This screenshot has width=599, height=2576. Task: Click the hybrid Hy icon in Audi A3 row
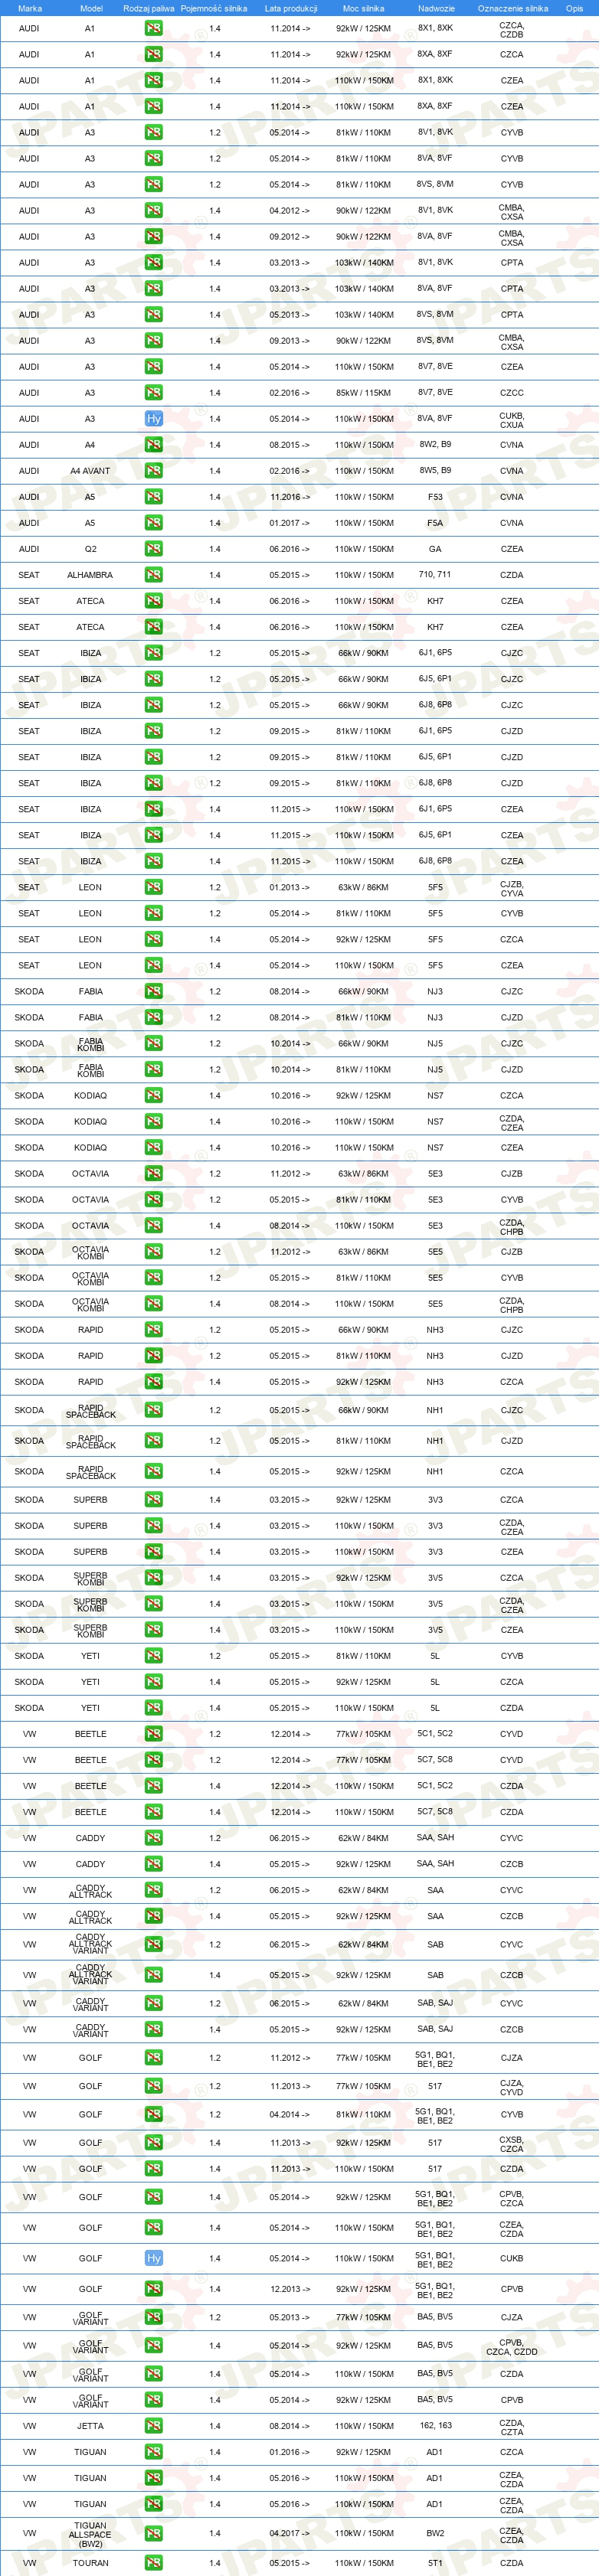coord(153,419)
